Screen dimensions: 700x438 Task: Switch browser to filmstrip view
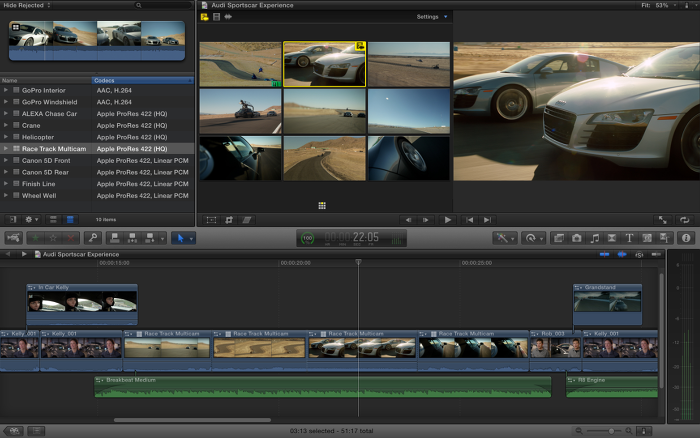coord(54,219)
